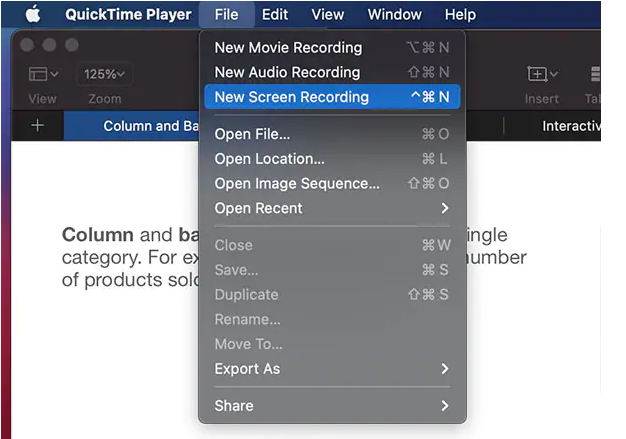Screen dimensions: 626x439
Task: Click the bold word "Column" in document
Action: pyautogui.click(x=98, y=235)
